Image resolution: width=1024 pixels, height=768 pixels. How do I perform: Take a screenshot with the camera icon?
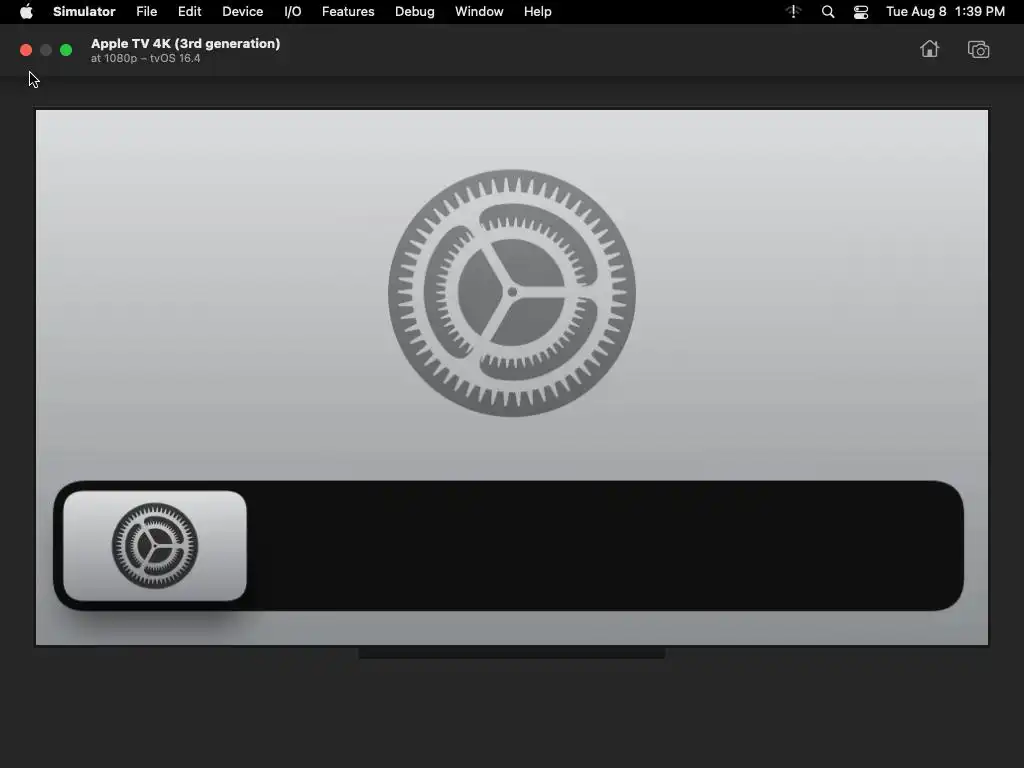[x=978, y=50]
